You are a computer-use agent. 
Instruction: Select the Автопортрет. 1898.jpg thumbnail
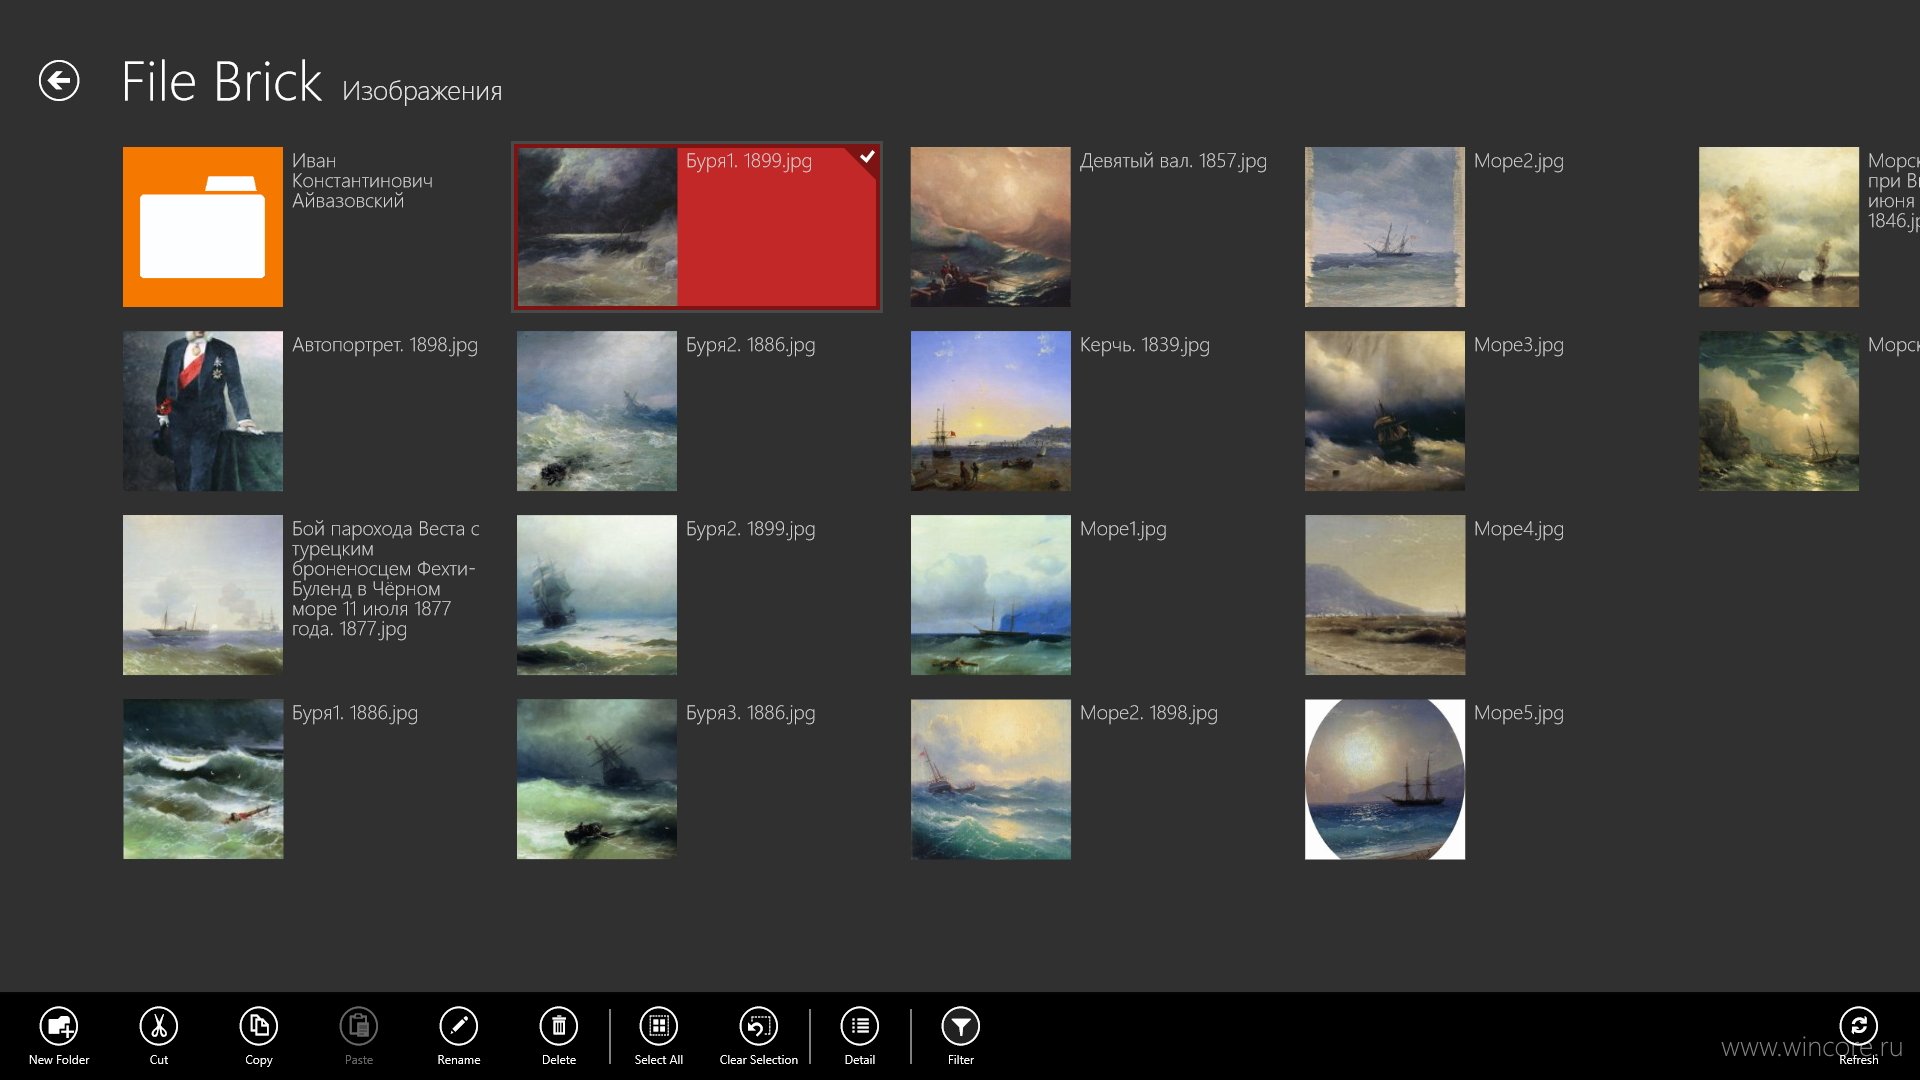pyautogui.click(x=203, y=411)
